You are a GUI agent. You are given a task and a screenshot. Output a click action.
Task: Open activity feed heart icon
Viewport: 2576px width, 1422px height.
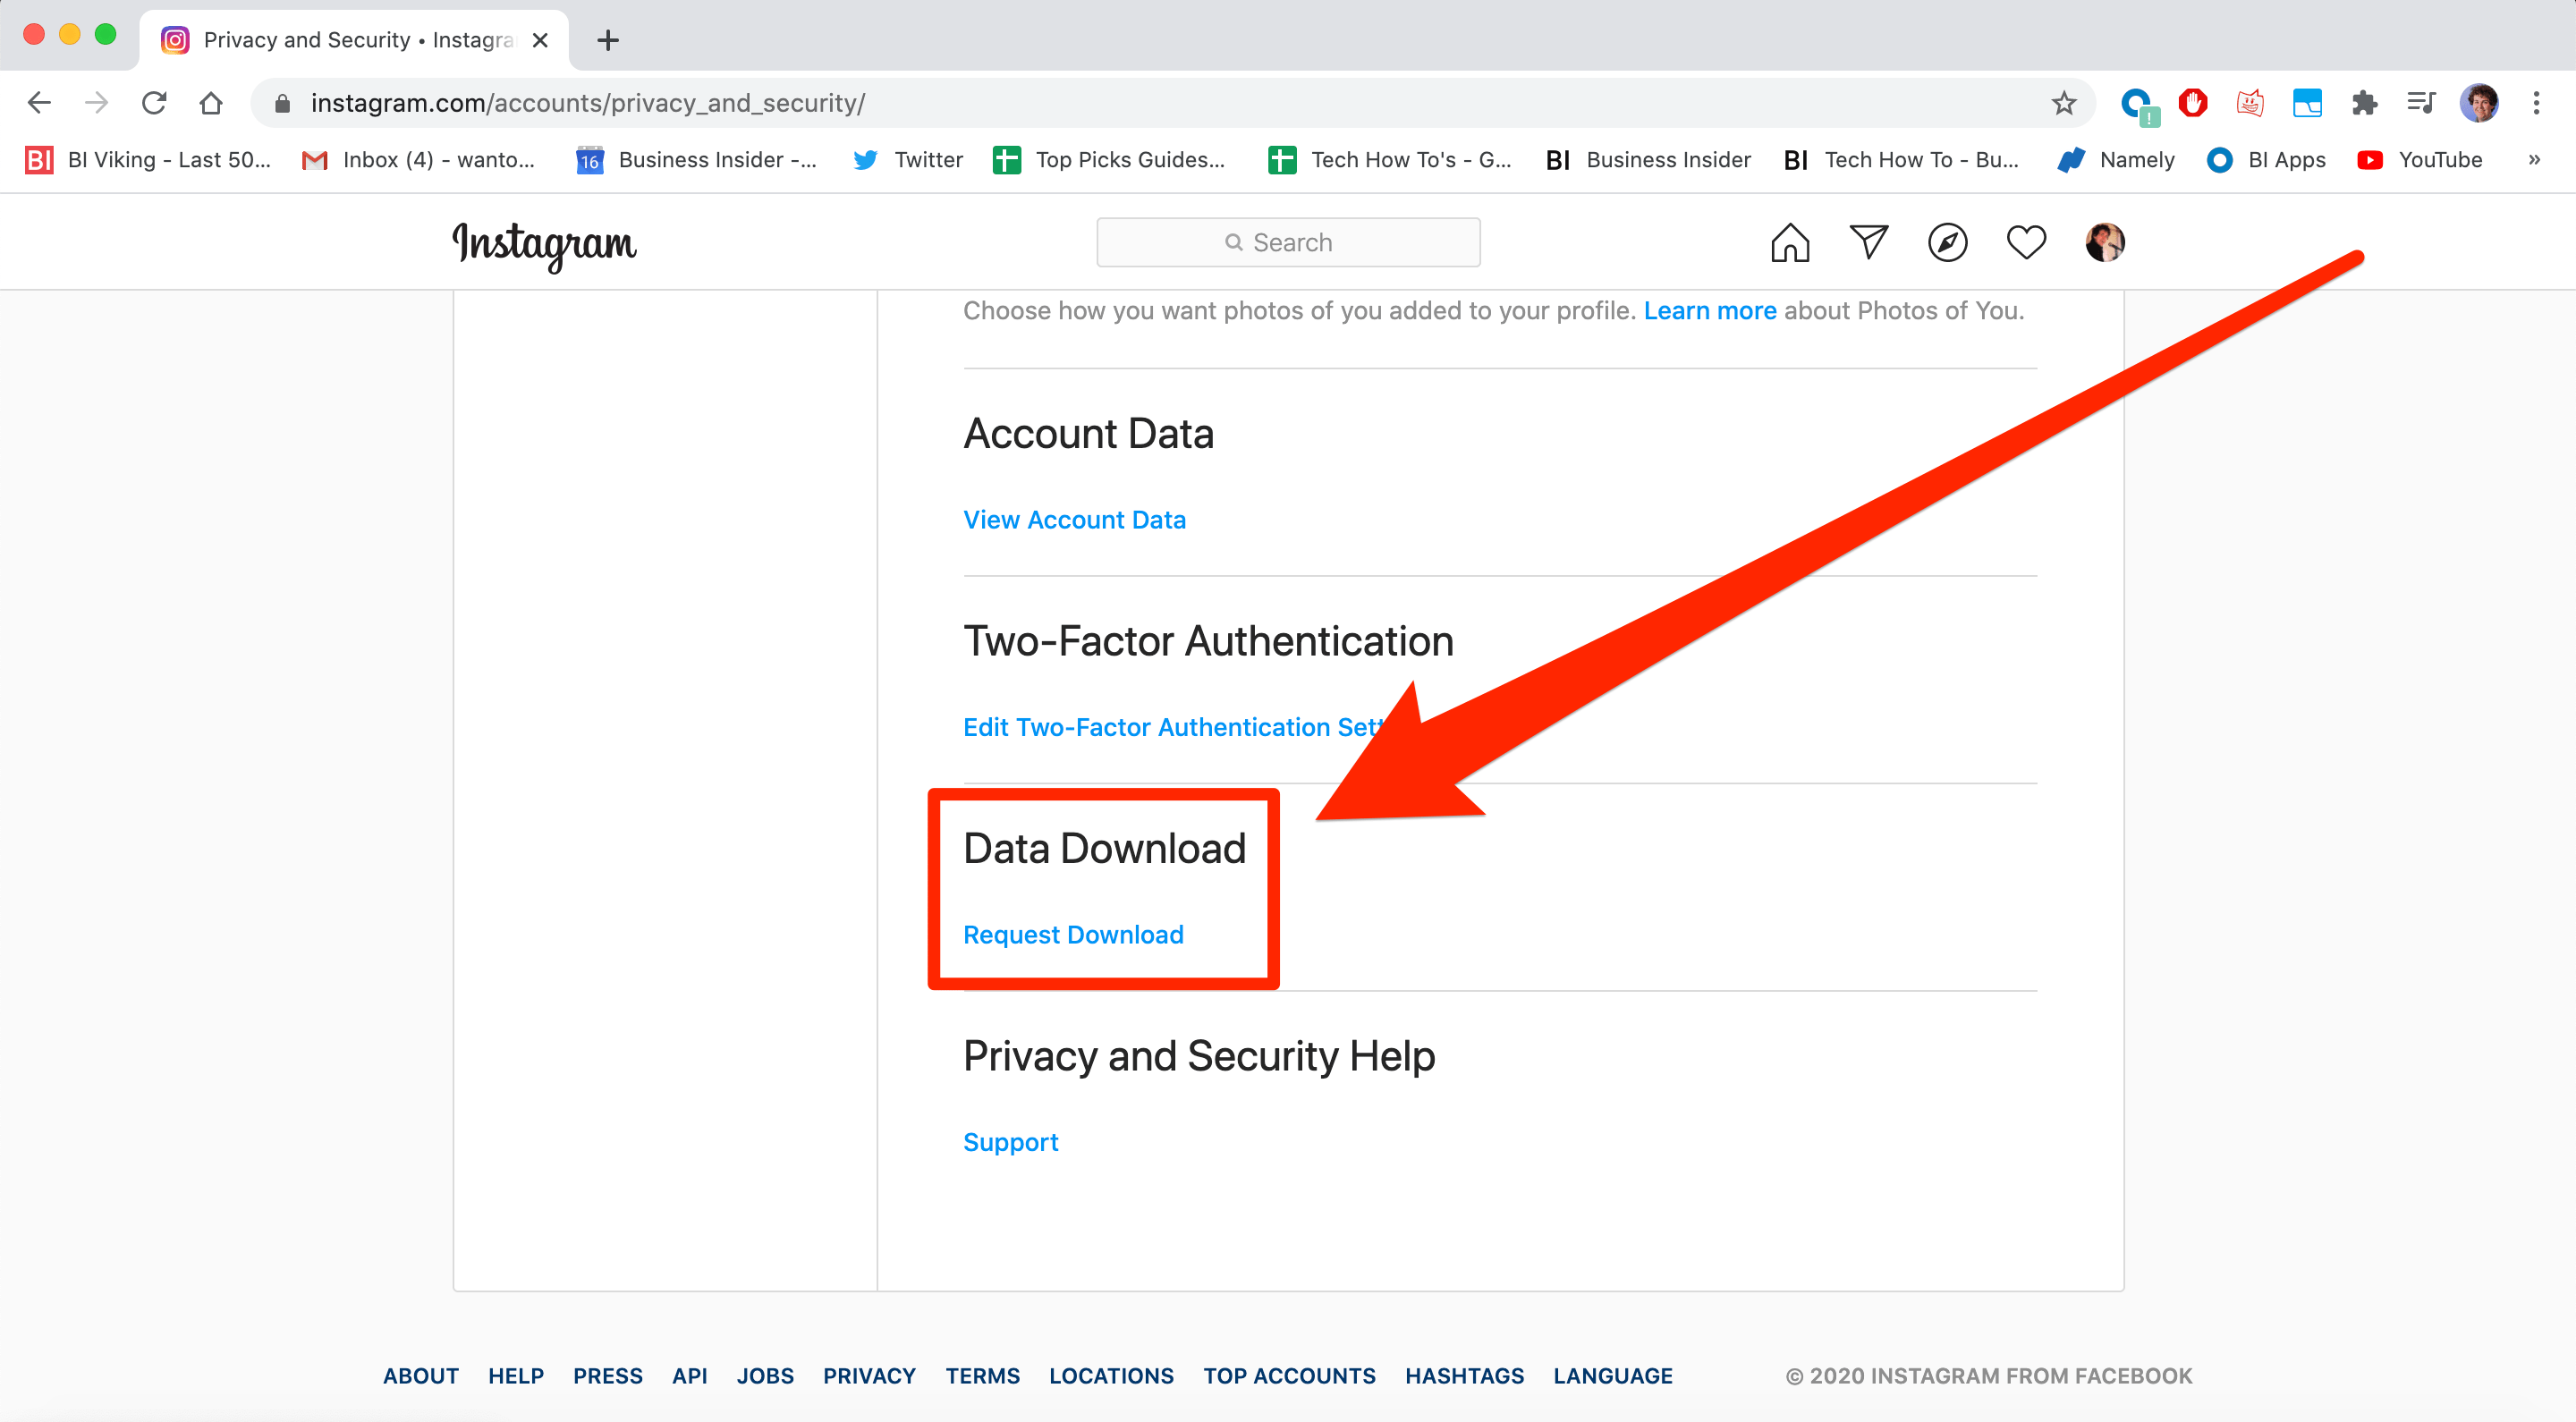click(2026, 243)
